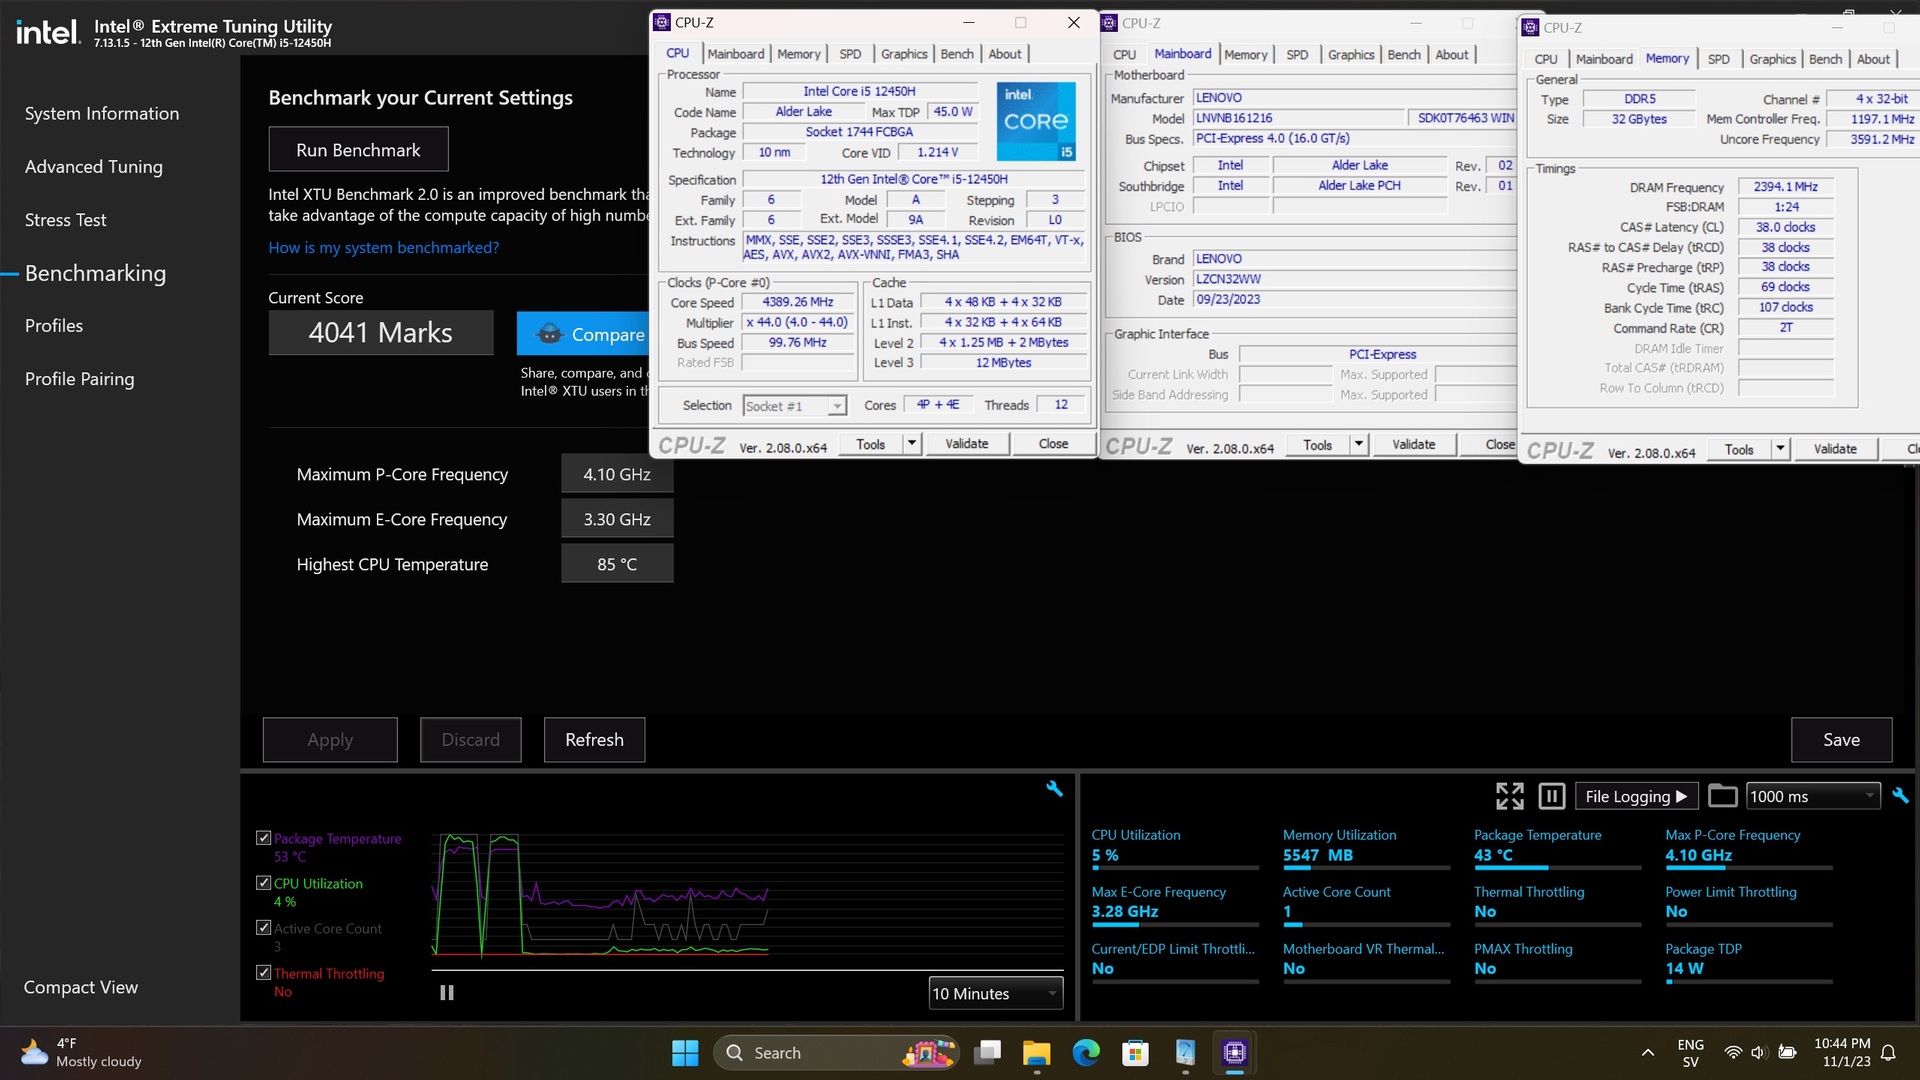Pause the monitoring graph playback
Viewport: 1920px width, 1080px height.
pos(447,993)
